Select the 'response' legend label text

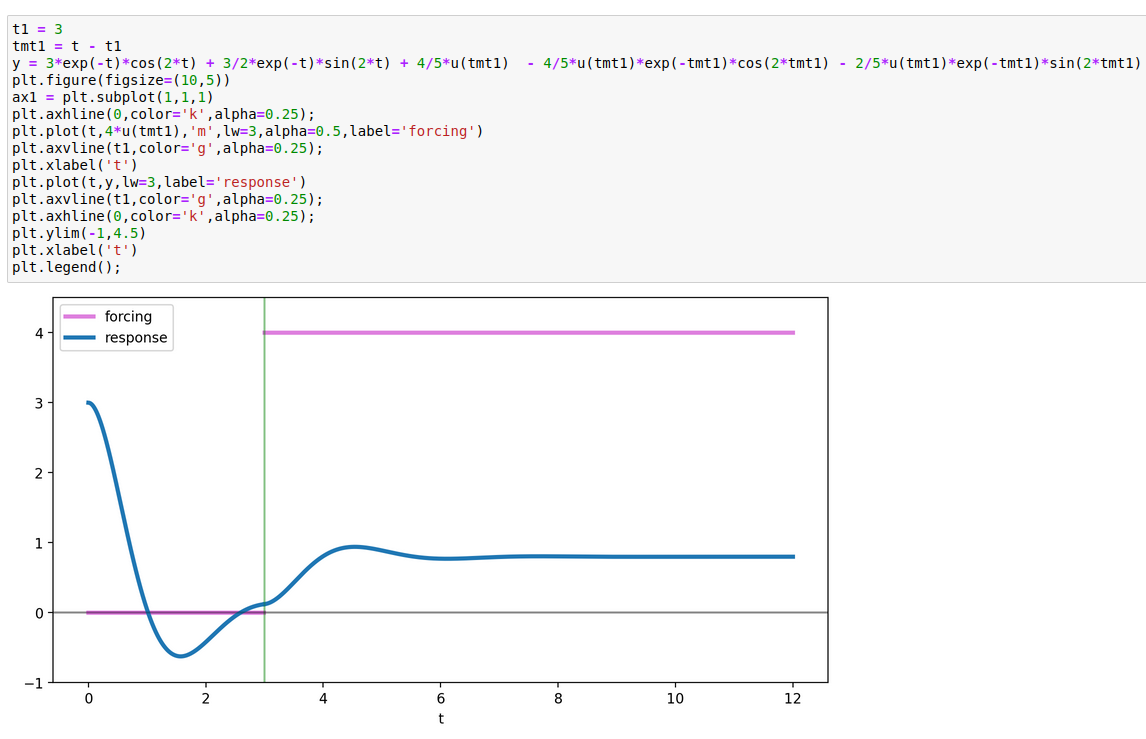click(136, 338)
